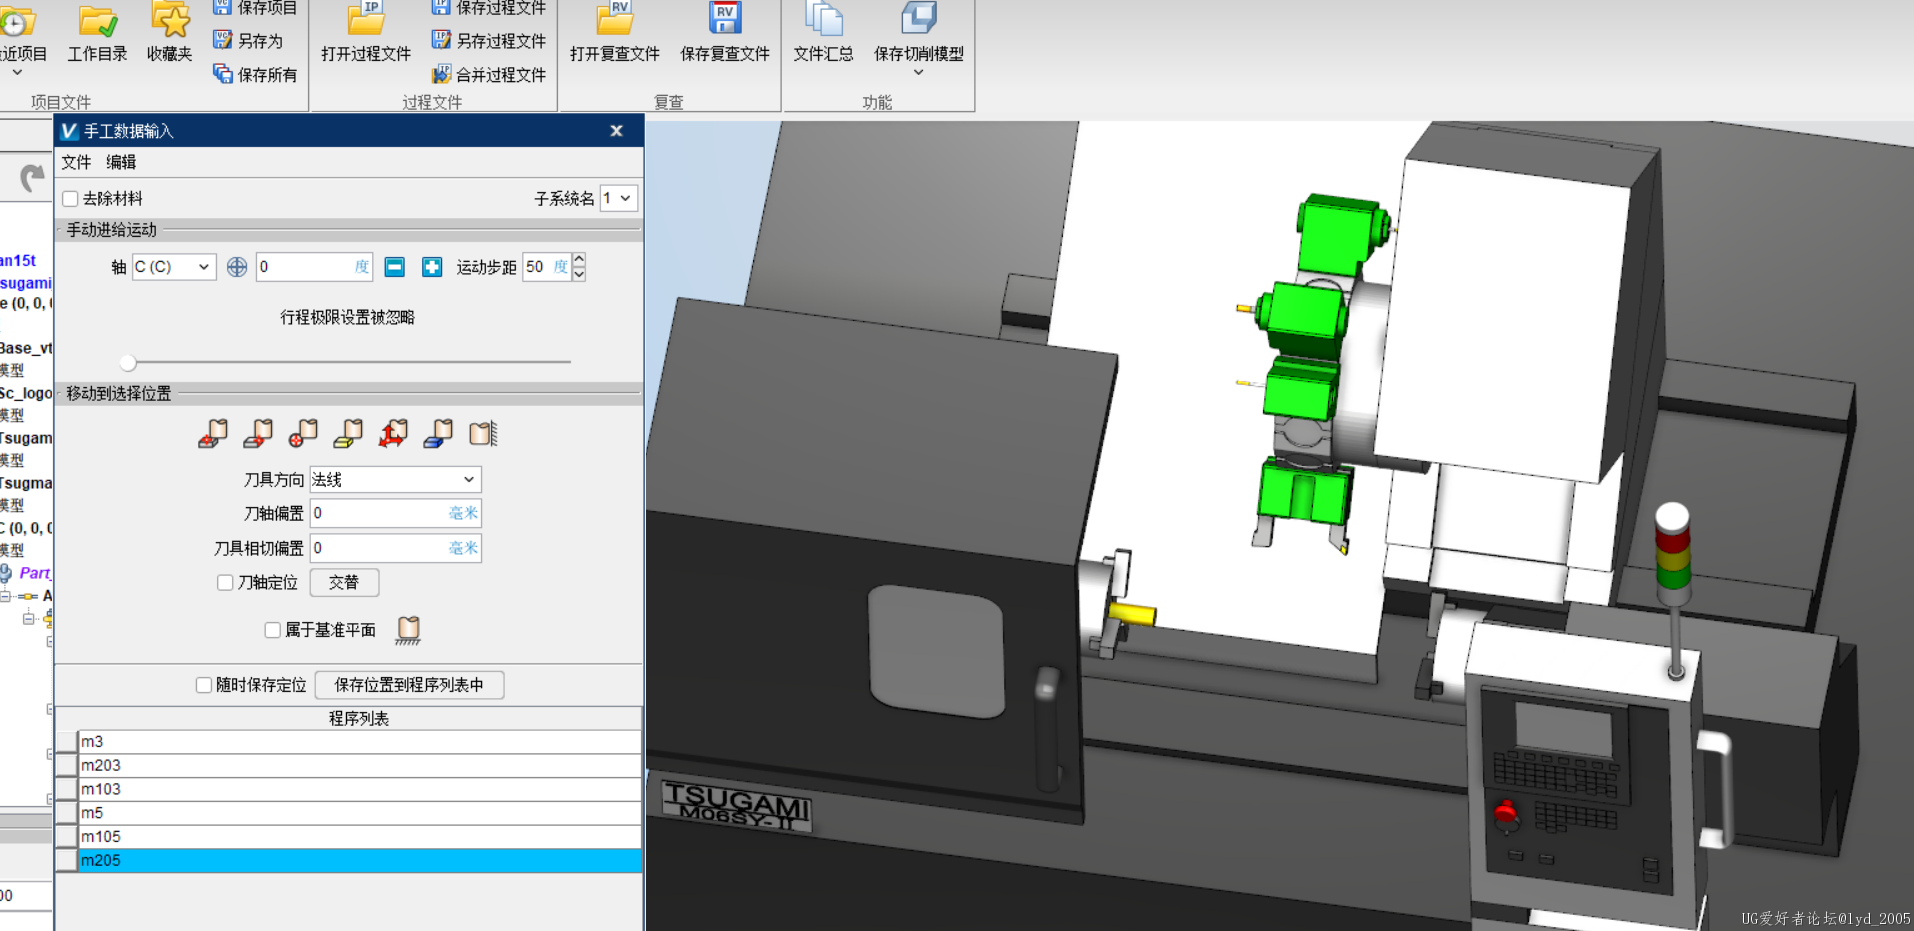Click the second move-to icon with the grey block
Screen dimensions: 1914x931
[x=258, y=433]
